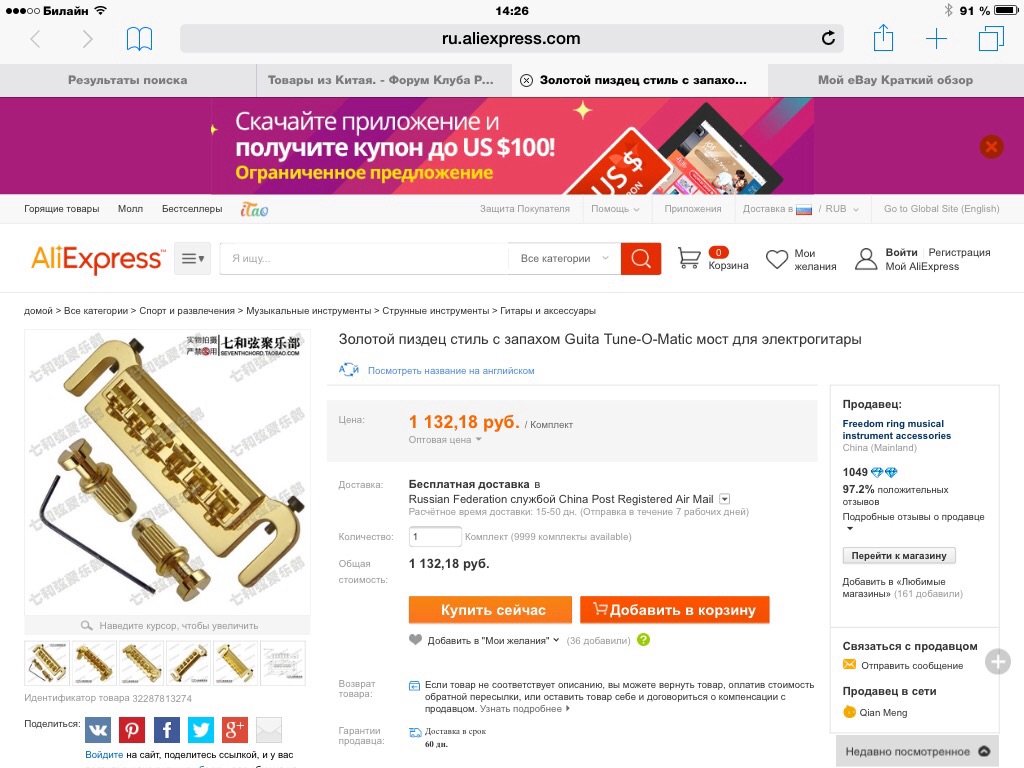Share product via VK icon
This screenshot has height=768, width=1024.
coord(98,729)
